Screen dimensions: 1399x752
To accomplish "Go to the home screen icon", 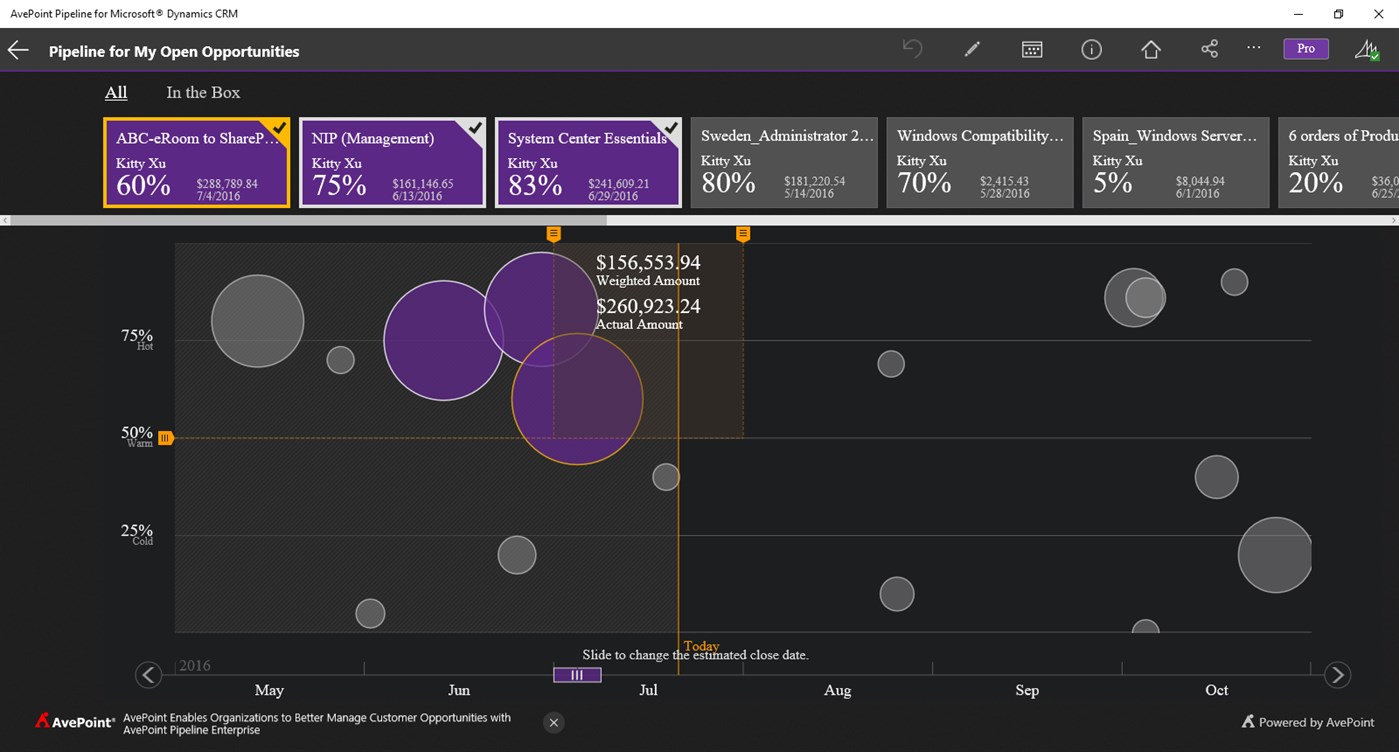I will click(x=1150, y=48).
